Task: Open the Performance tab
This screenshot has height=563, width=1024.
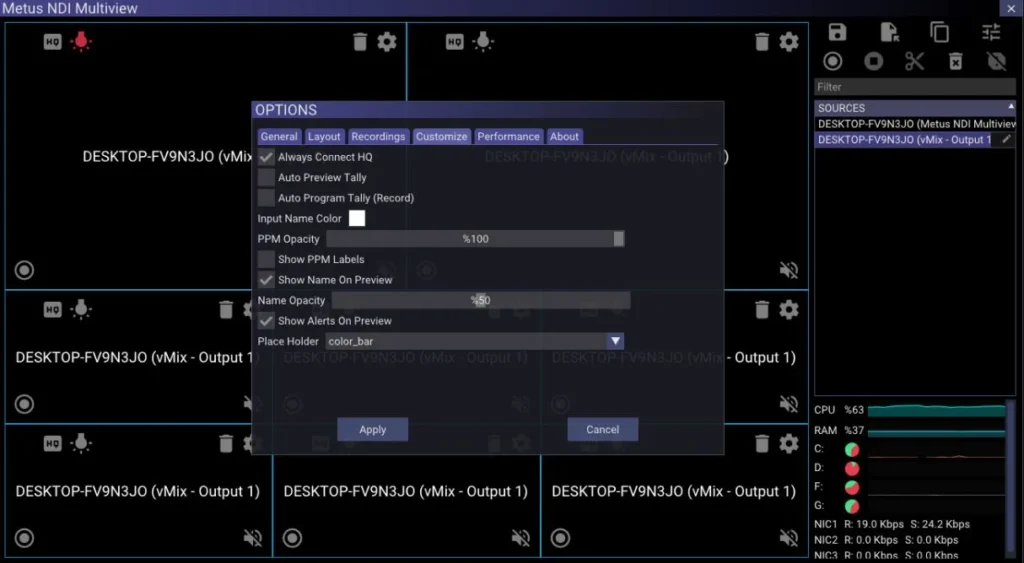Action: click(x=508, y=137)
